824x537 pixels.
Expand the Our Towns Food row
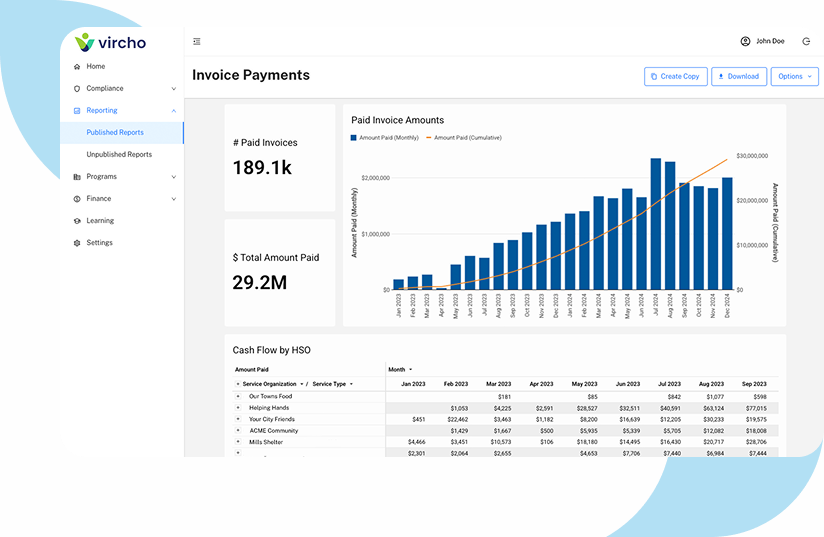238,396
